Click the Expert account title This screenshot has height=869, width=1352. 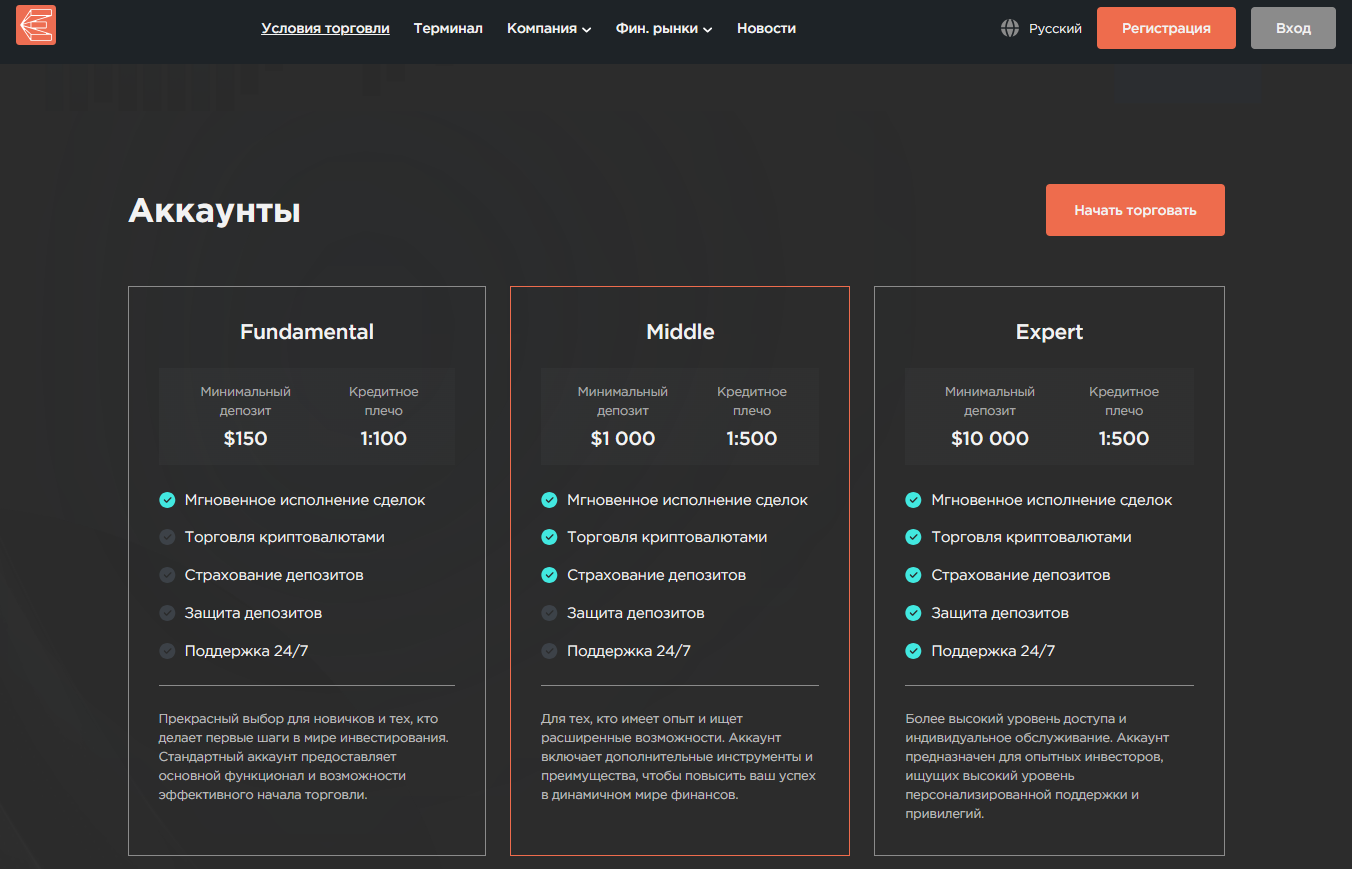[x=1049, y=332]
